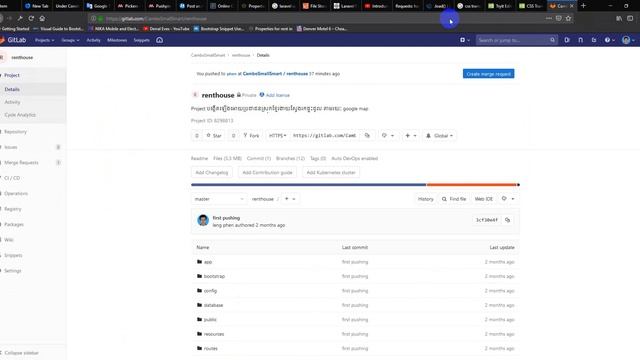Screen dimensions: 640x360
Task: Collapse the sidebar
Action: [x=20, y=353]
